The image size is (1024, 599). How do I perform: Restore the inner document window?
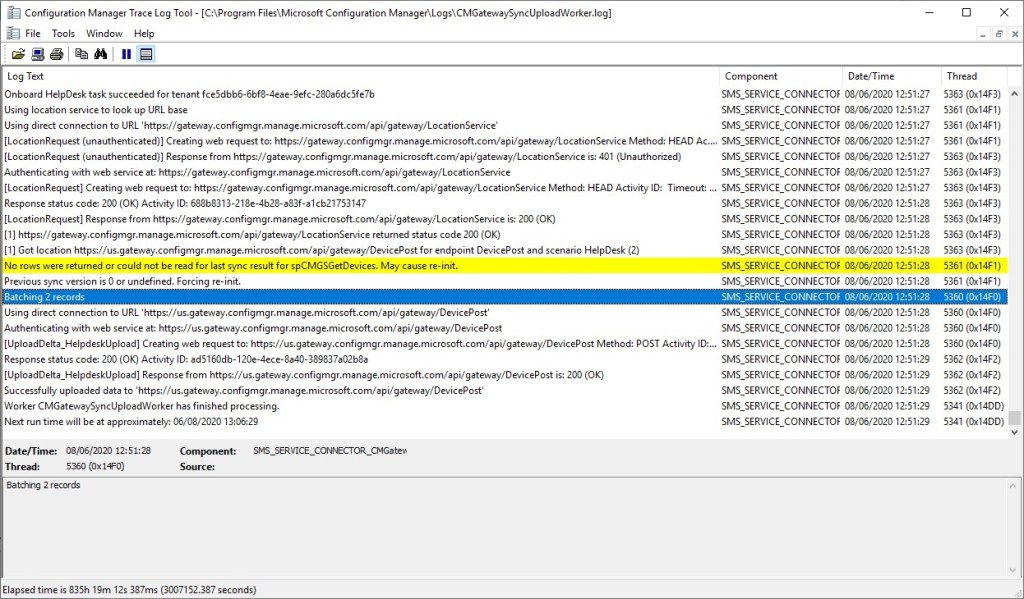point(998,33)
